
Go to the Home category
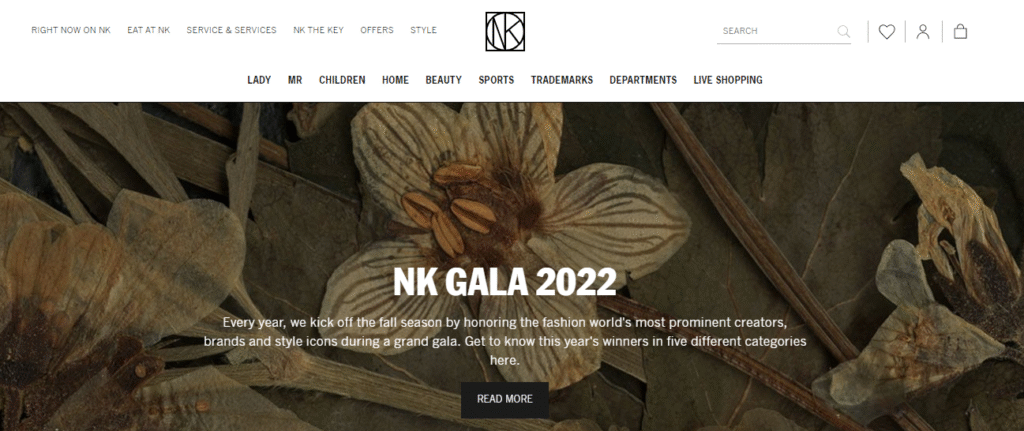(x=395, y=80)
